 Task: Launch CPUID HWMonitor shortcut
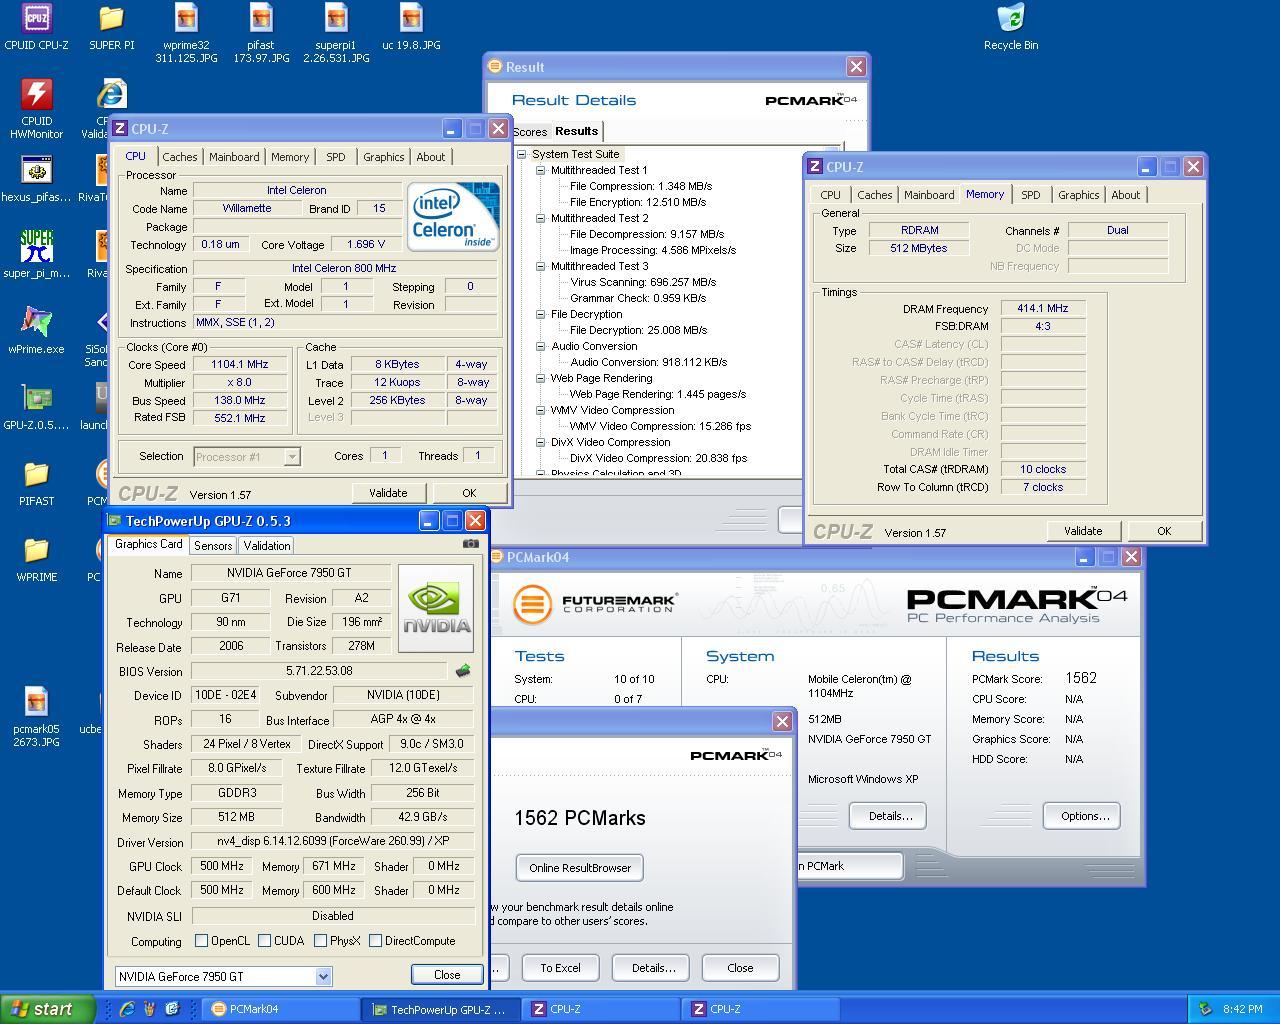(x=36, y=108)
